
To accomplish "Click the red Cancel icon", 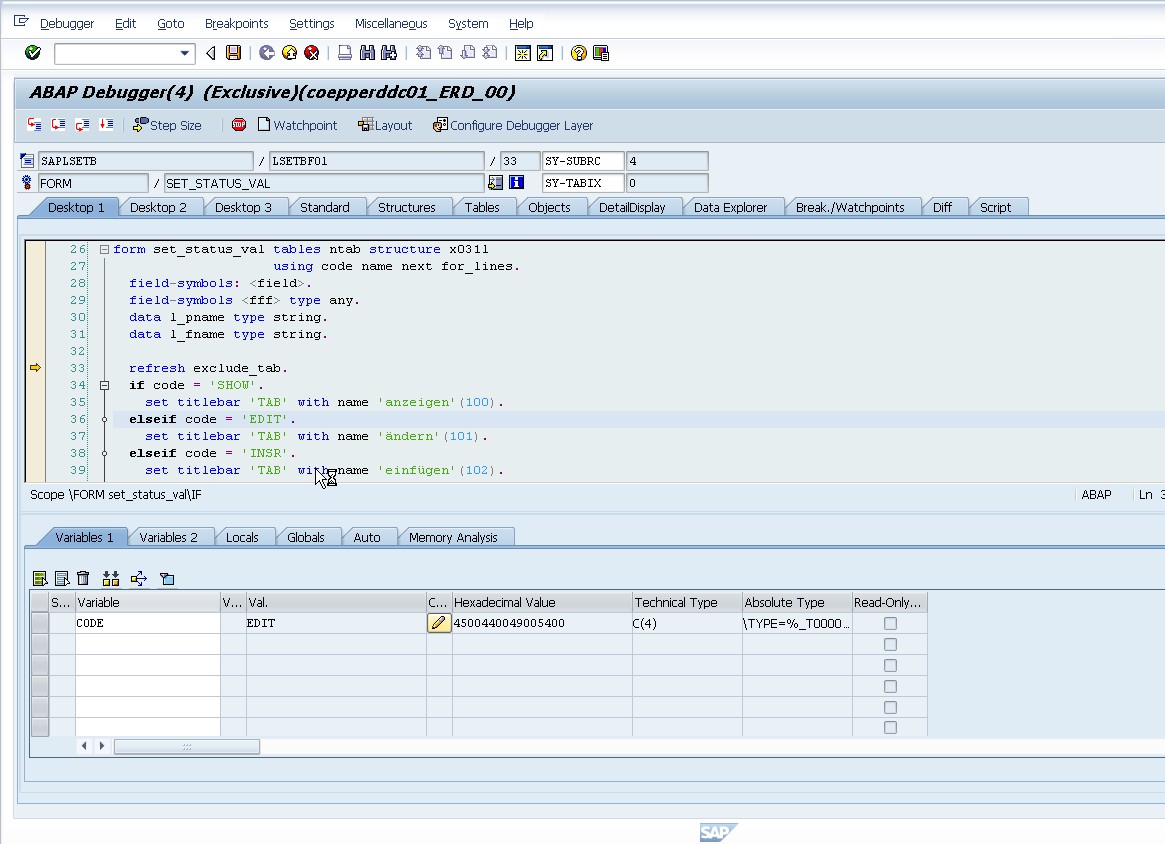I will (x=312, y=53).
